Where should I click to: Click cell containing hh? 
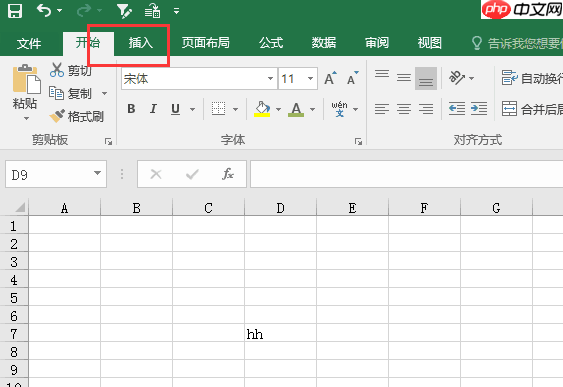pyautogui.click(x=280, y=334)
